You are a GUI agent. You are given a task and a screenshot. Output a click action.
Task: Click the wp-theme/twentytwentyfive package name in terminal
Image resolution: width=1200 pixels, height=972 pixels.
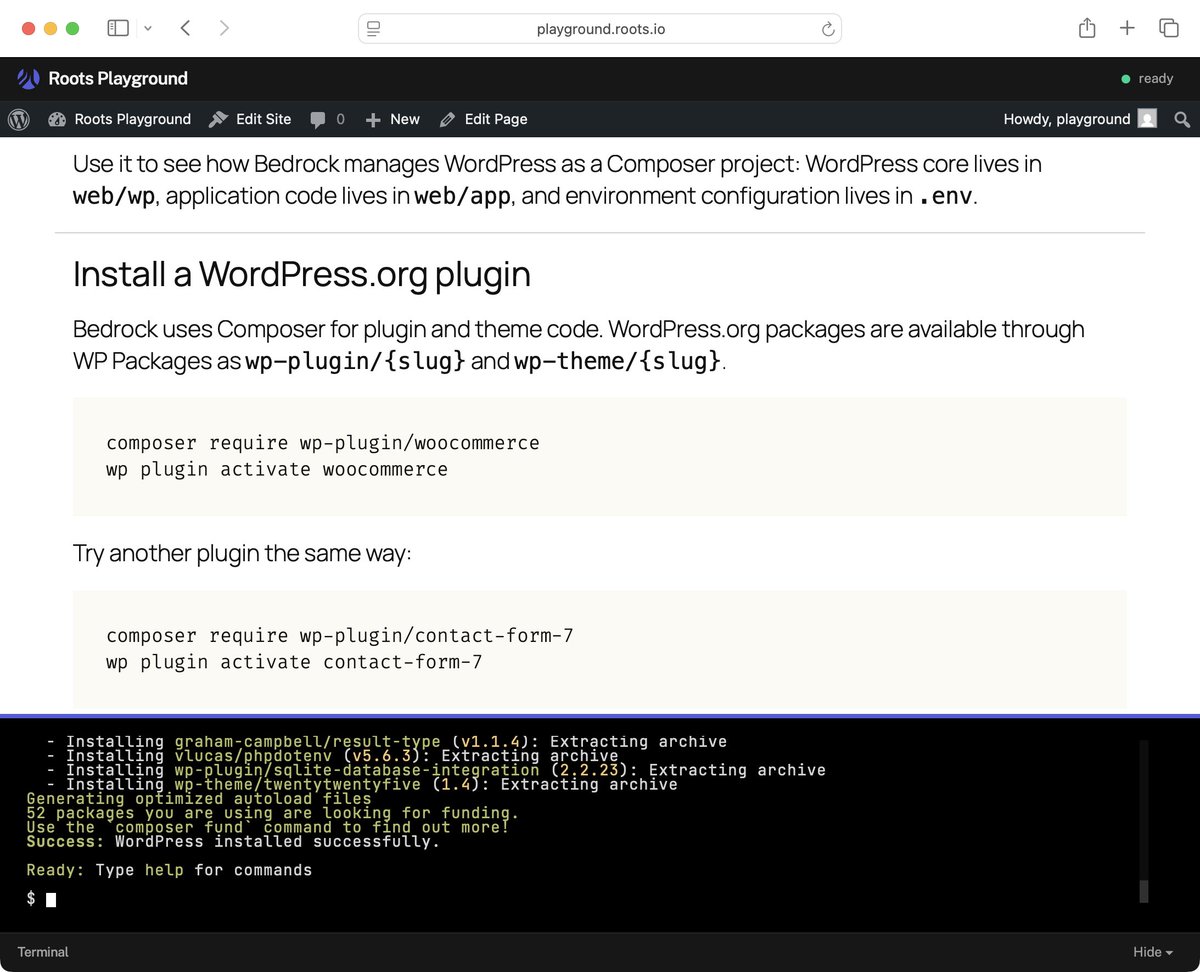point(297,785)
